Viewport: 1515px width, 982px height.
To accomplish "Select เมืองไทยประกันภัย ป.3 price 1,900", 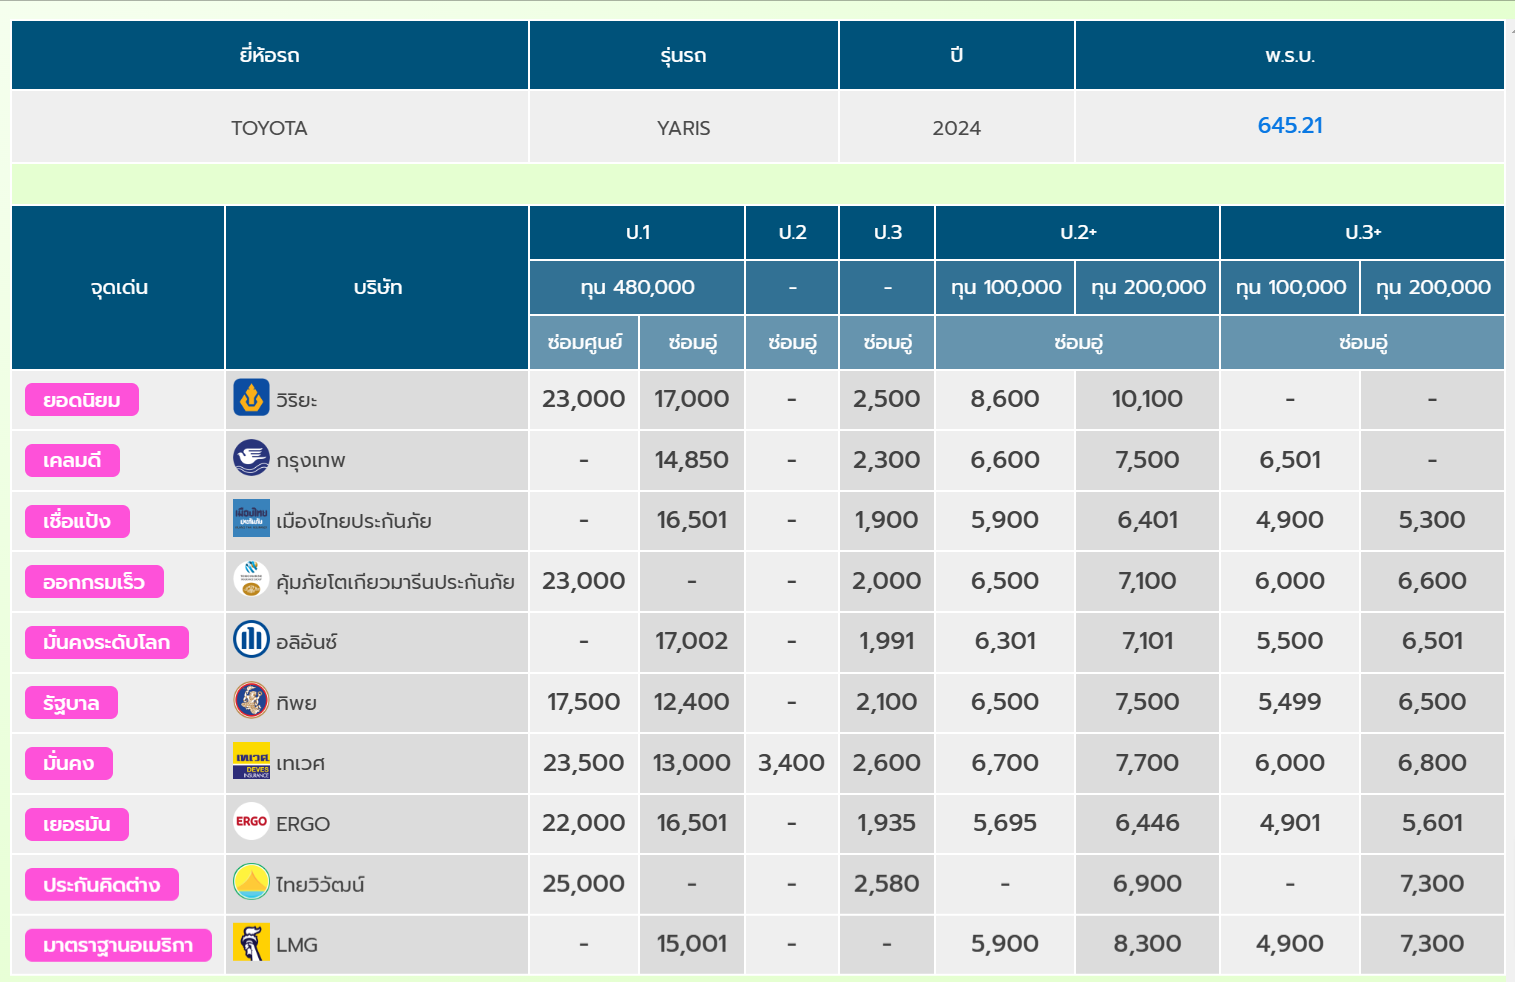I will [887, 520].
